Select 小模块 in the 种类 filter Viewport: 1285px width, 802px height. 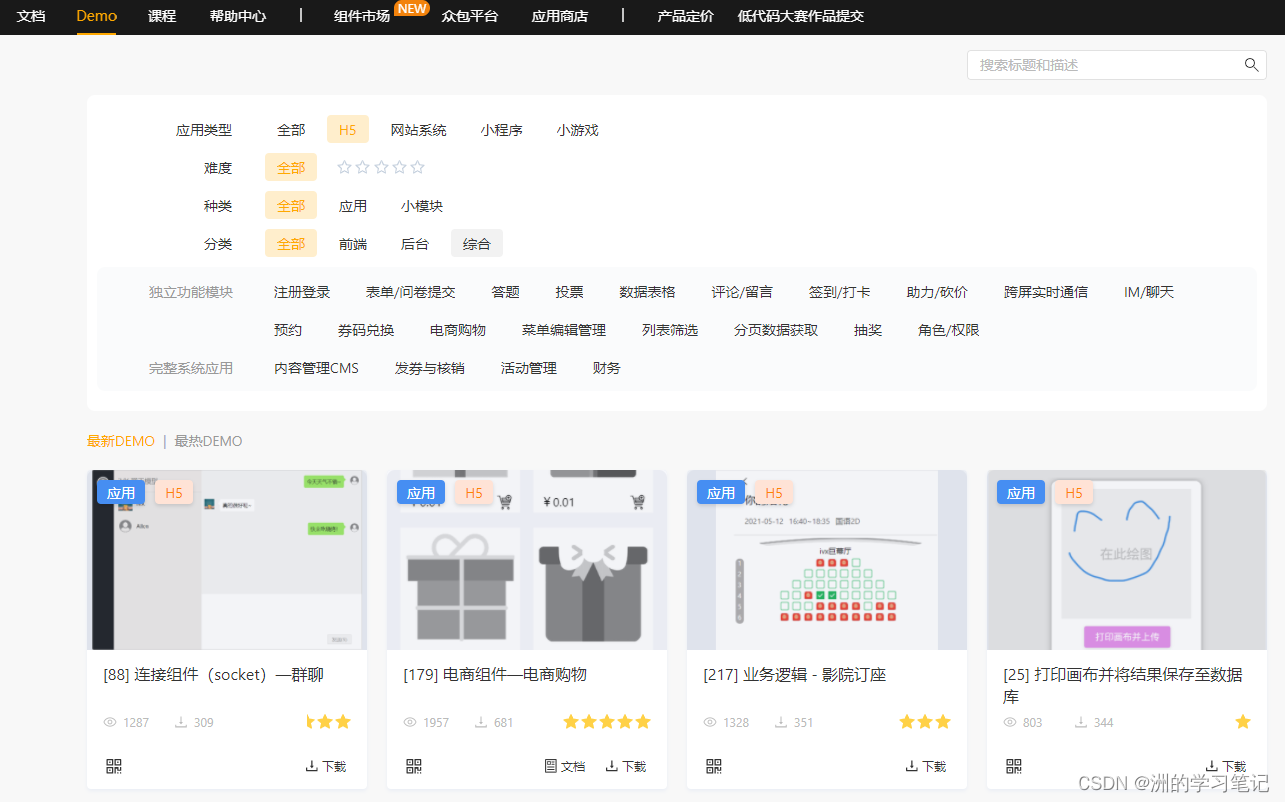tap(422, 206)
